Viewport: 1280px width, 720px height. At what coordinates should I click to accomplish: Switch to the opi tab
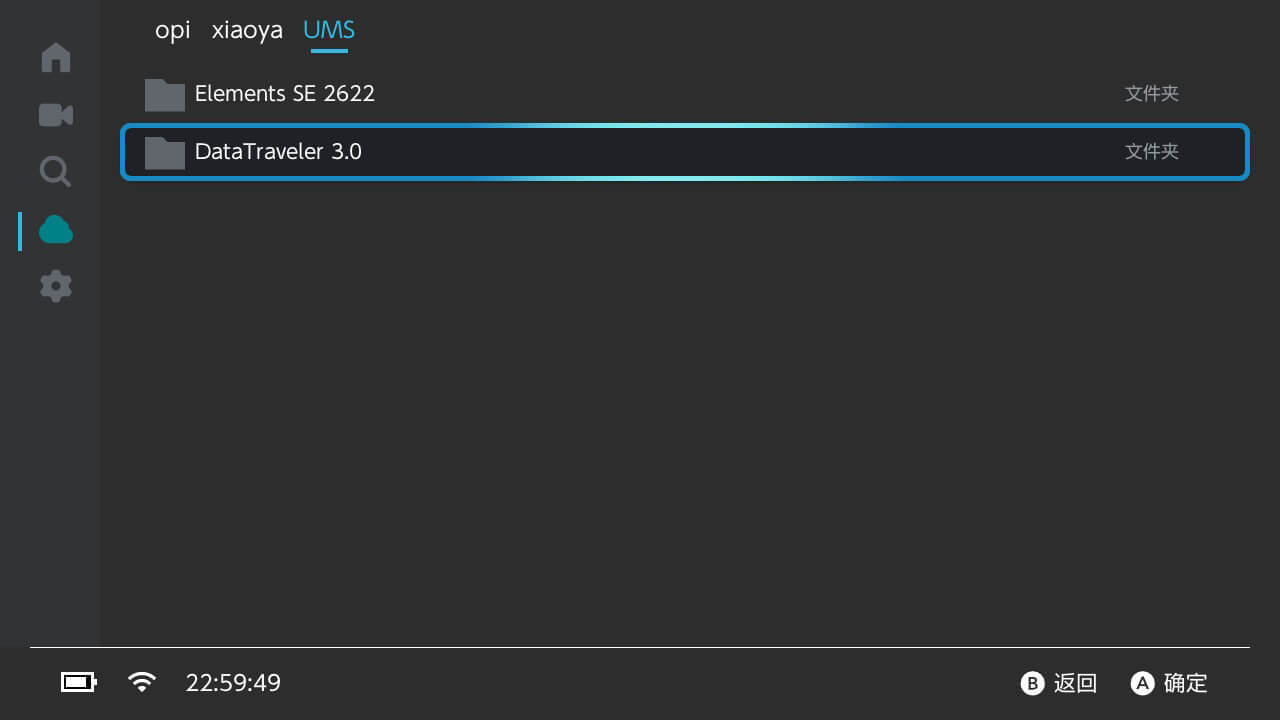coord(172,31)
